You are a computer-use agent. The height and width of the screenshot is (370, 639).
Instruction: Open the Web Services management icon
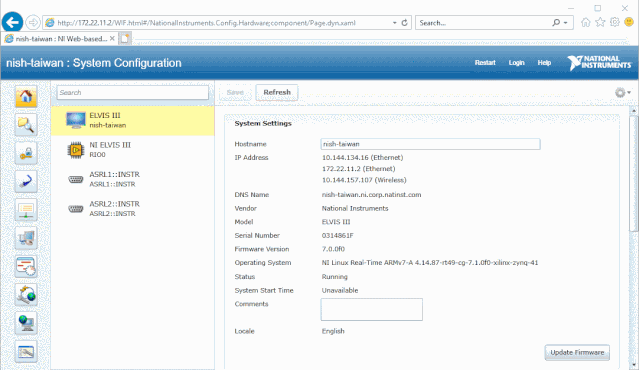point(26,295)
